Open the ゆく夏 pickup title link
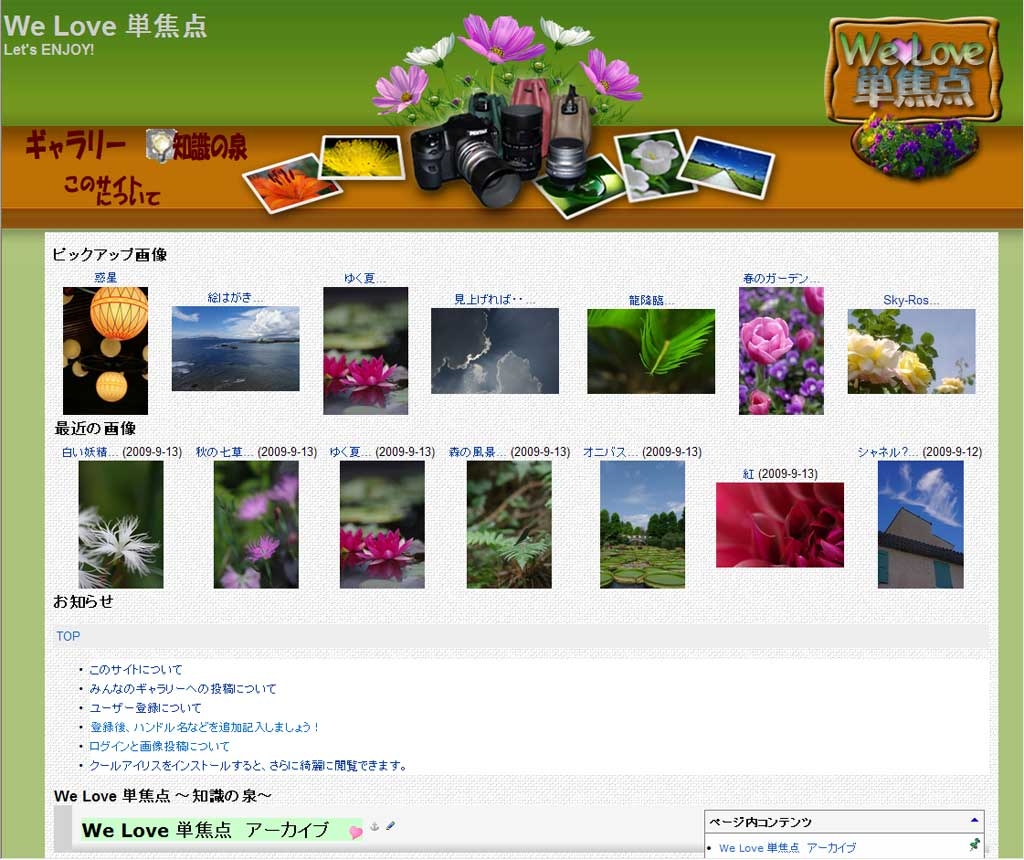The width and height of the screenshot is (1024, 860). click(365, 278)
